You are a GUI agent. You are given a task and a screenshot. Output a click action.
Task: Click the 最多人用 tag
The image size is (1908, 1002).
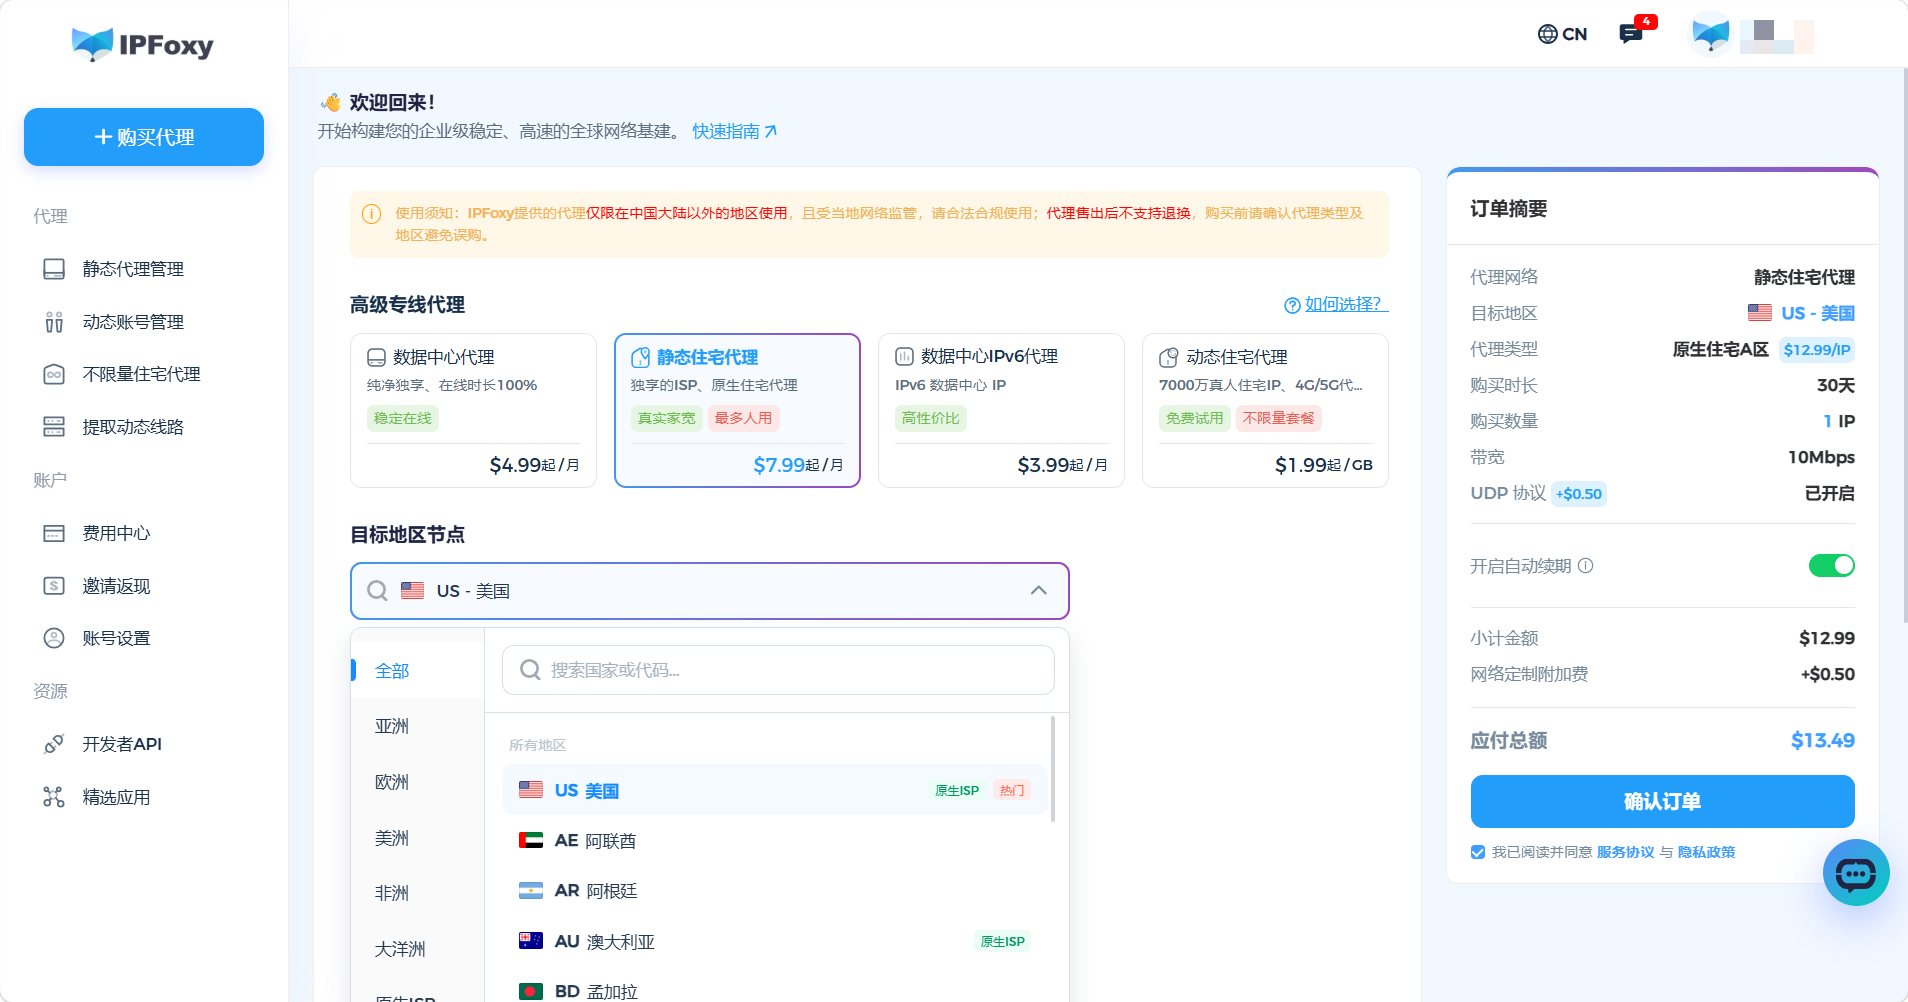click(x=743, y=418)
